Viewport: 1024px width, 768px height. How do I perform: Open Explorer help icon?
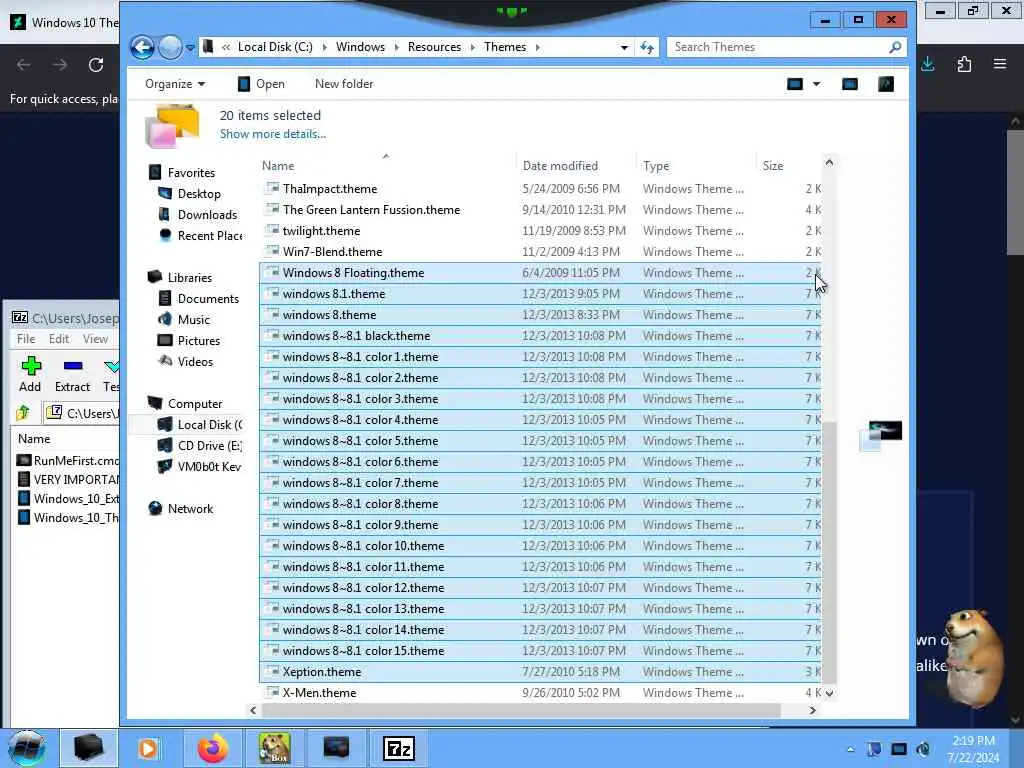click(886, 84)
